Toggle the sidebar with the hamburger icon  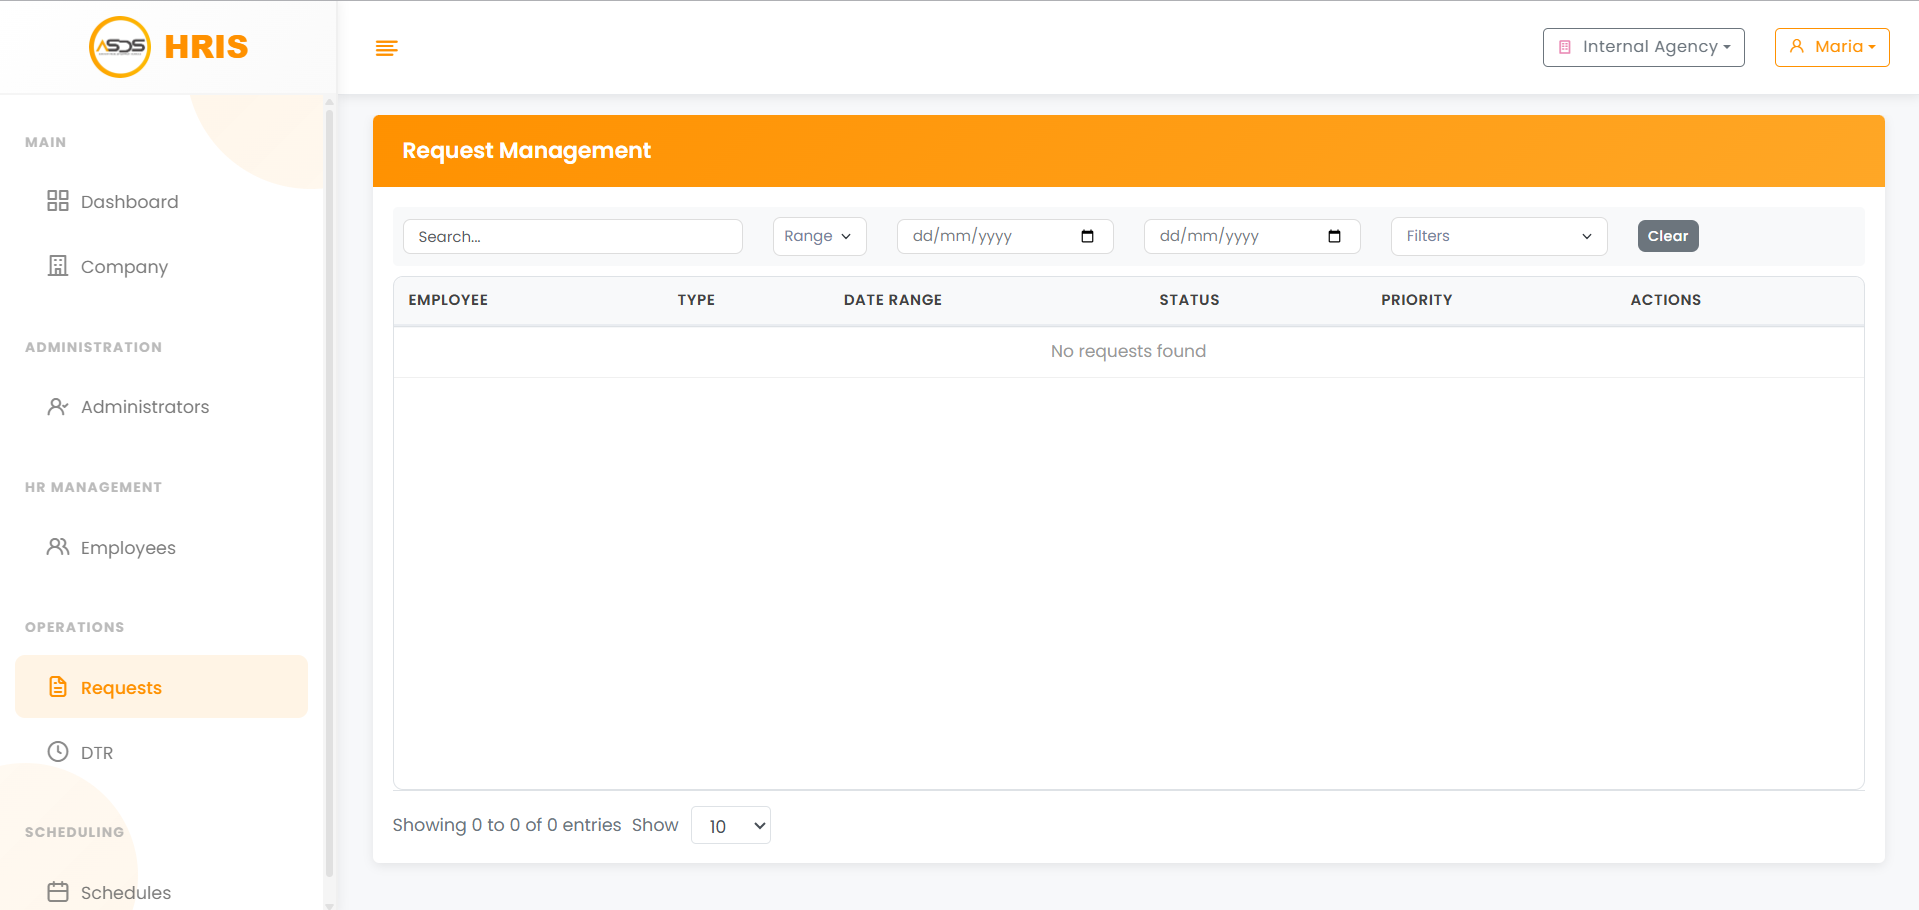386,47
